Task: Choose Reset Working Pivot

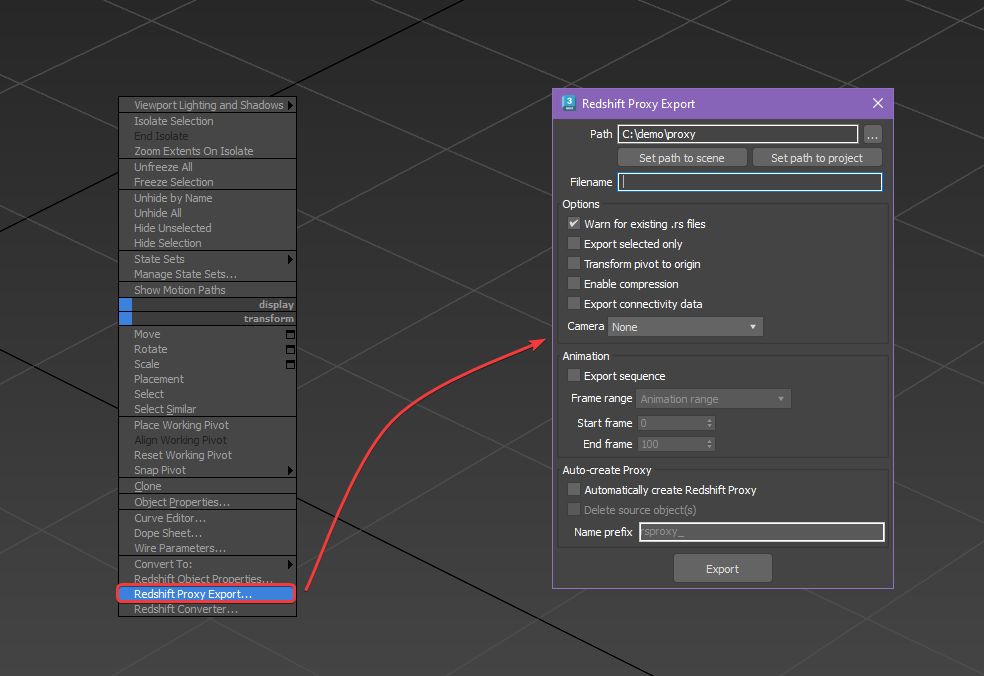Action: (x=207, y=455)
